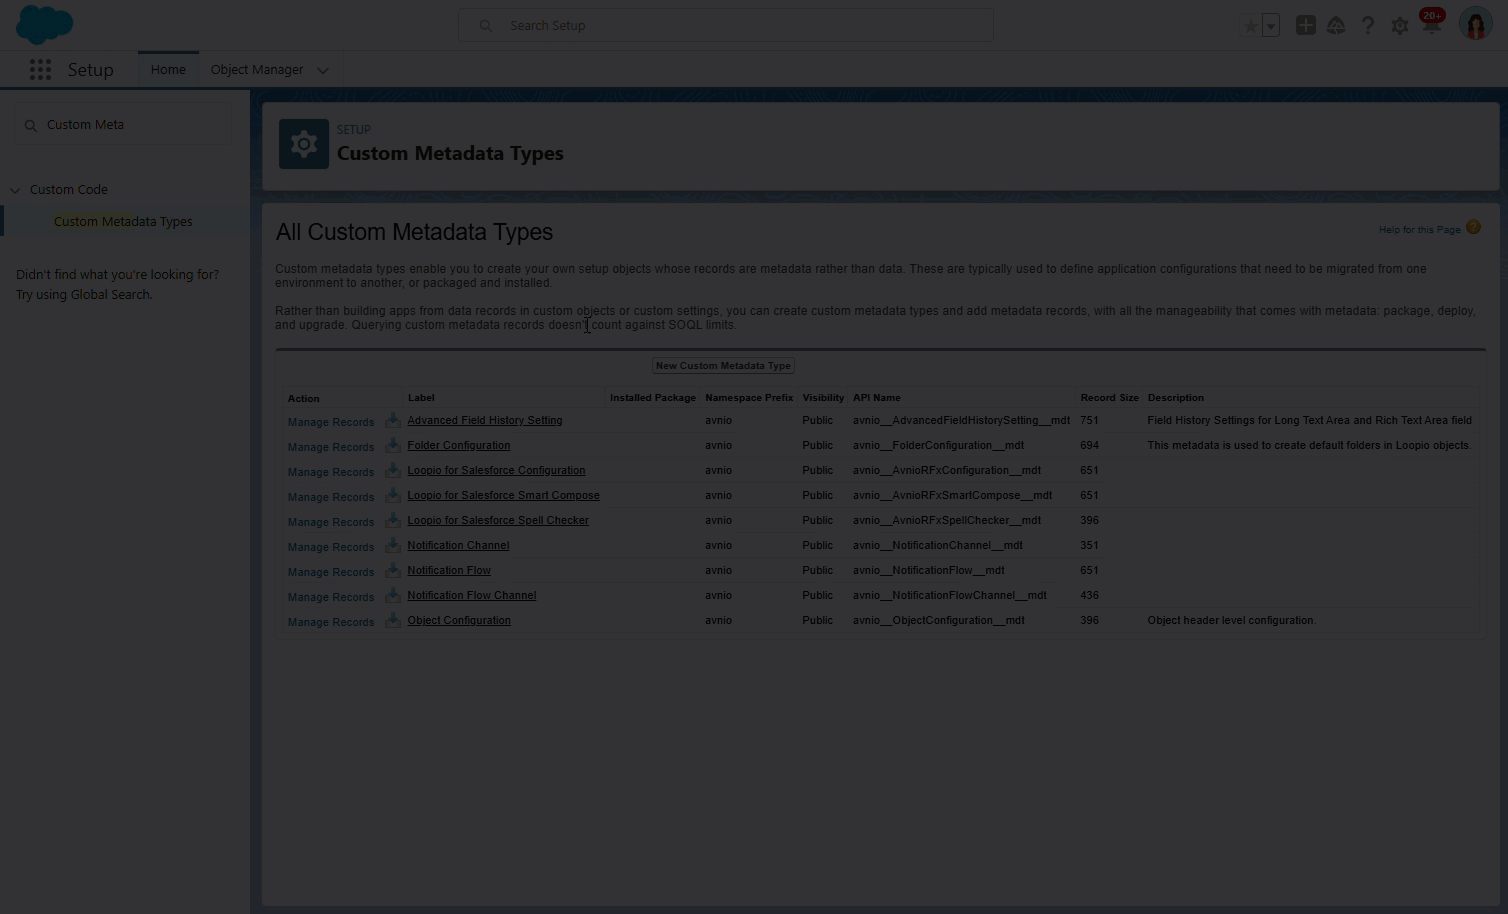Open the help question mark icon
This screenshot has height=914, width=1508.
[1367, 26]
